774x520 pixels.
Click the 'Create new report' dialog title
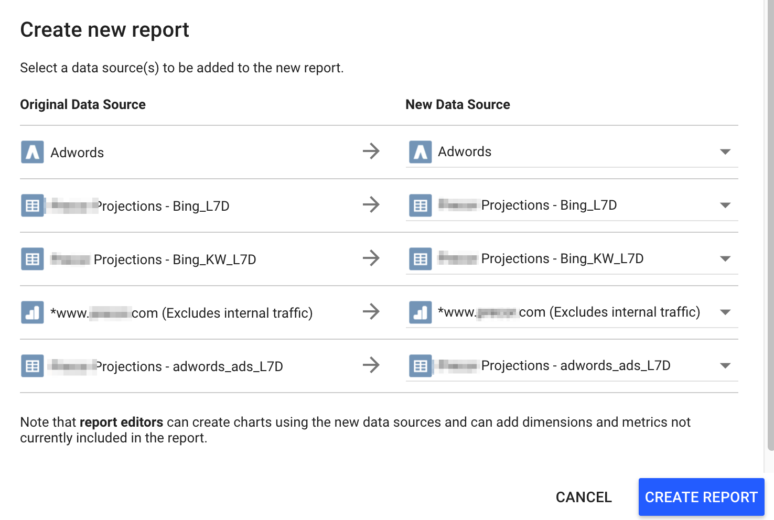[105, 30]
